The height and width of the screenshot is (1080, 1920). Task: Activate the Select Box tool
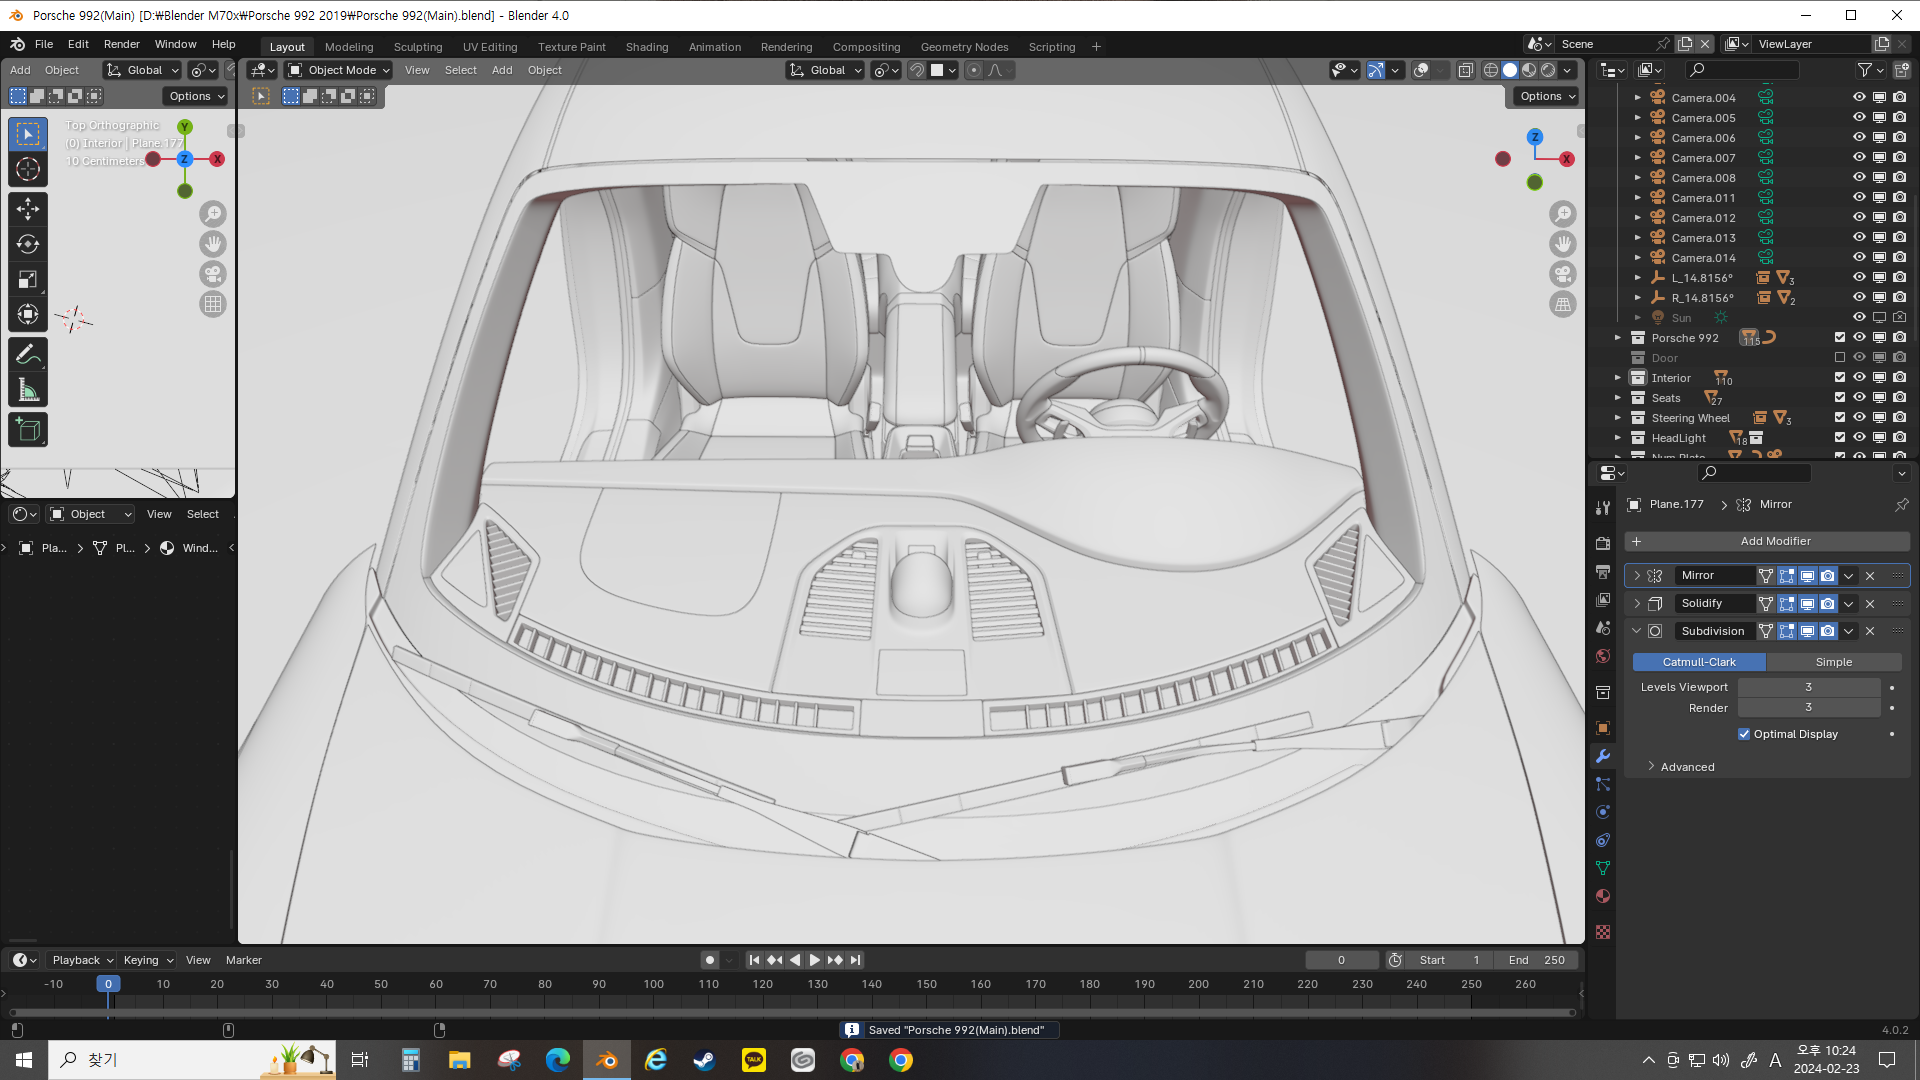click(x=28, y=134)
